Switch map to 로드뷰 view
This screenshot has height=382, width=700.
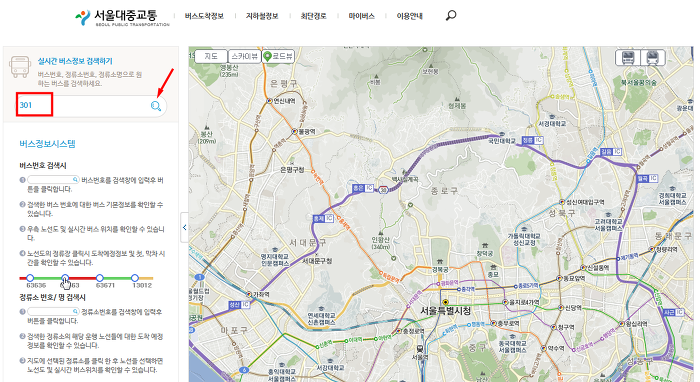(x=278, y=56)
